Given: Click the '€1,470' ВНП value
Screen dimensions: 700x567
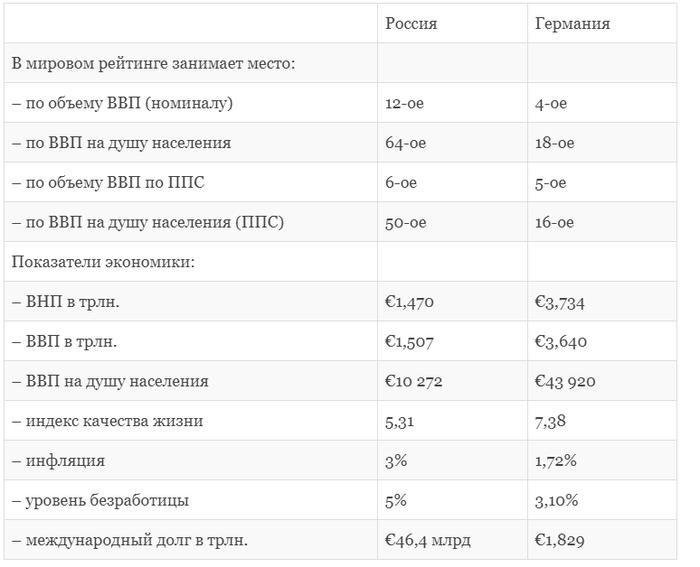Looking at the screenshot, I should [x=410, y=302].
